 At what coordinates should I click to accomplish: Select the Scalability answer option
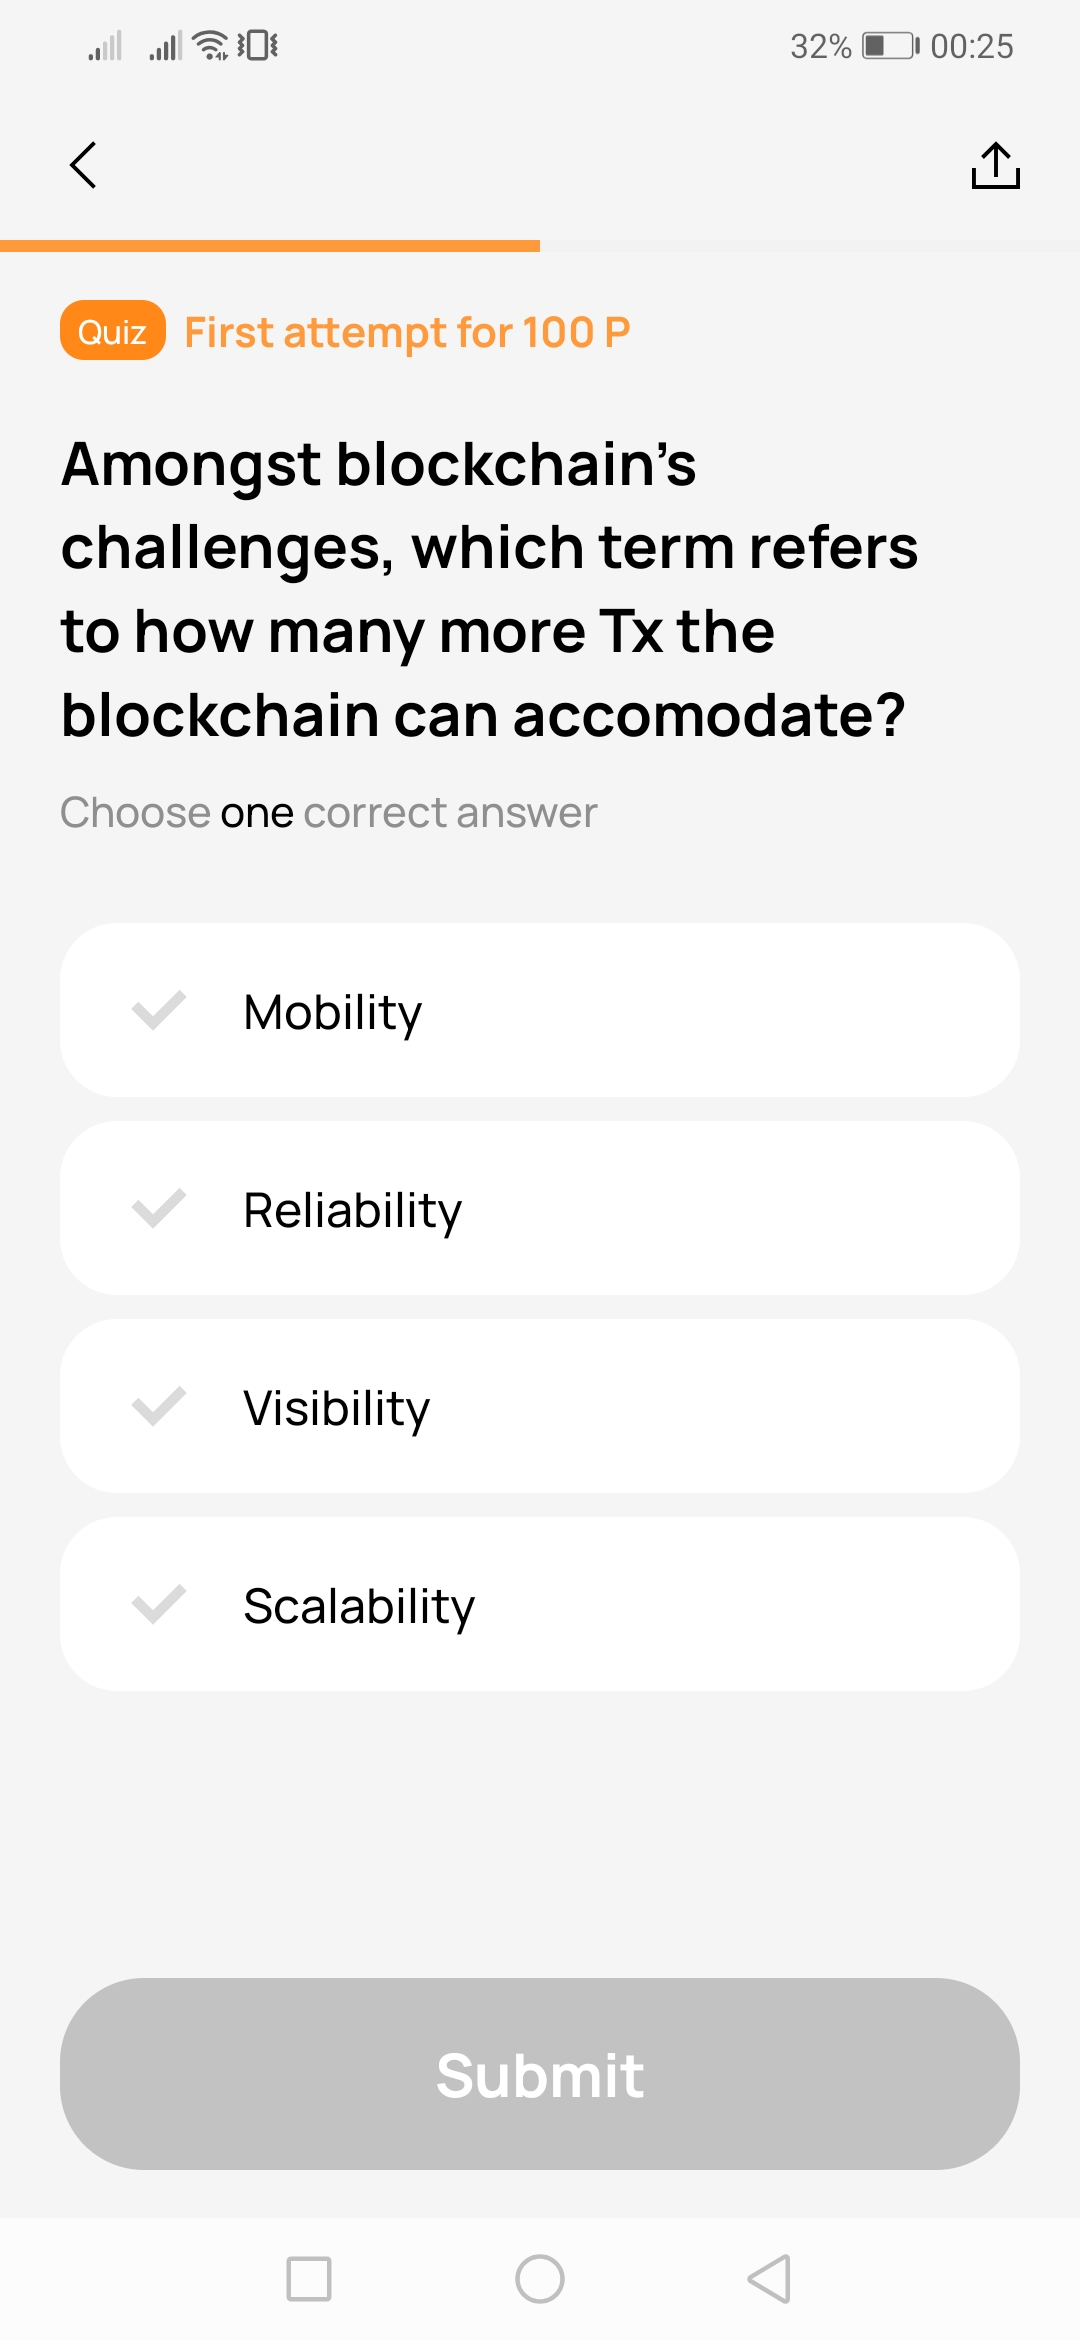tap(540, 1605)
